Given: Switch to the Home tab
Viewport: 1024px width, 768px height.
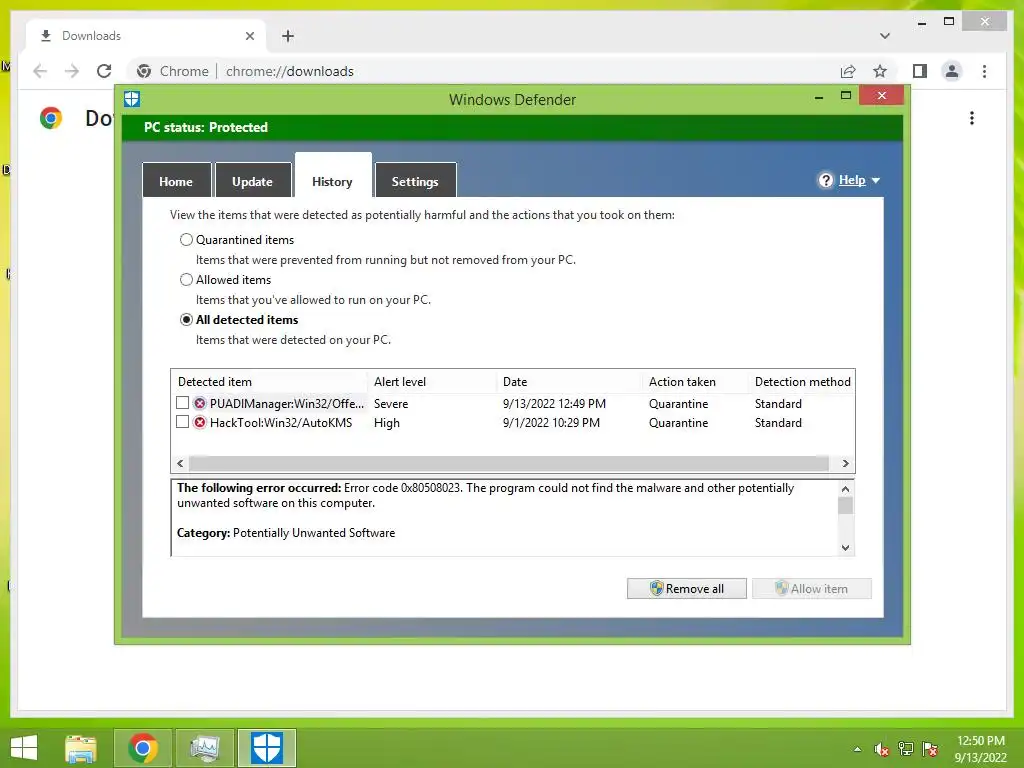Looking at the screenshot, I should tap(176, 181).
